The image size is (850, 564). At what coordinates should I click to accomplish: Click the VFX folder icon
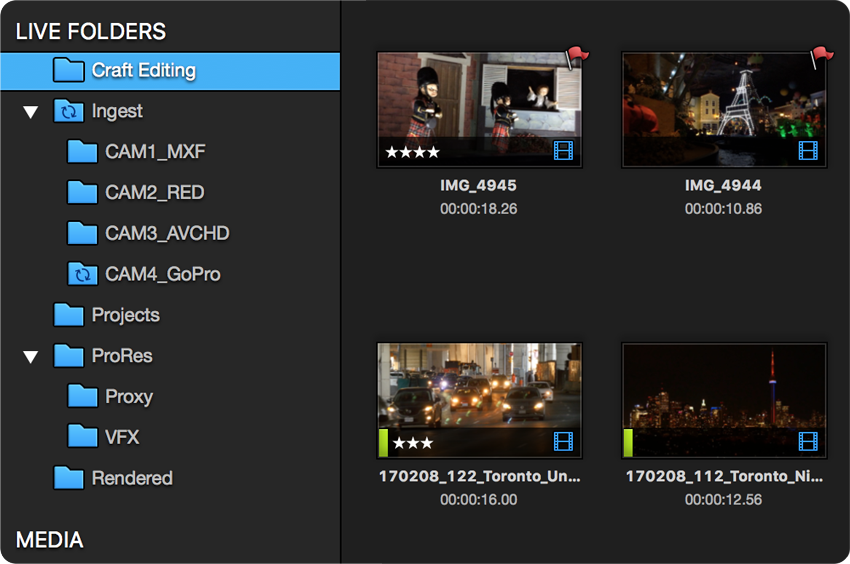[82, 437]
